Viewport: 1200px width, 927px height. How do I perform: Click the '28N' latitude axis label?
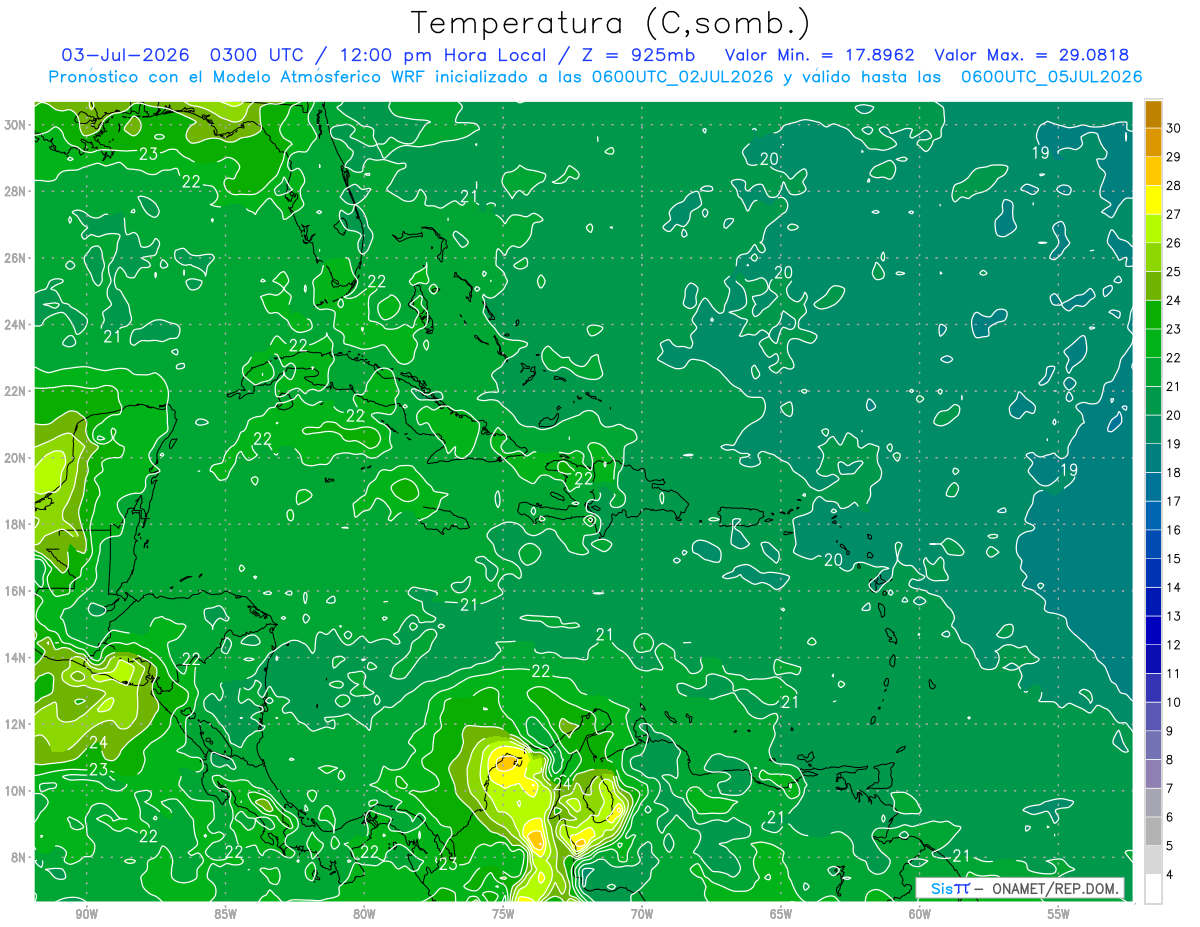15,191
